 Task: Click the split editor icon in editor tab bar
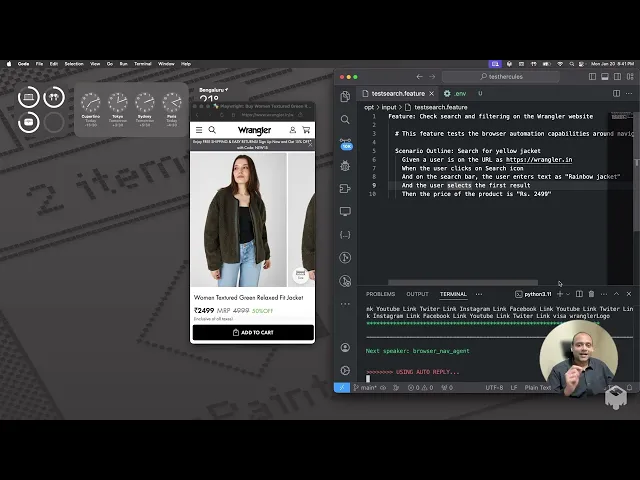(x=616, y=93)
